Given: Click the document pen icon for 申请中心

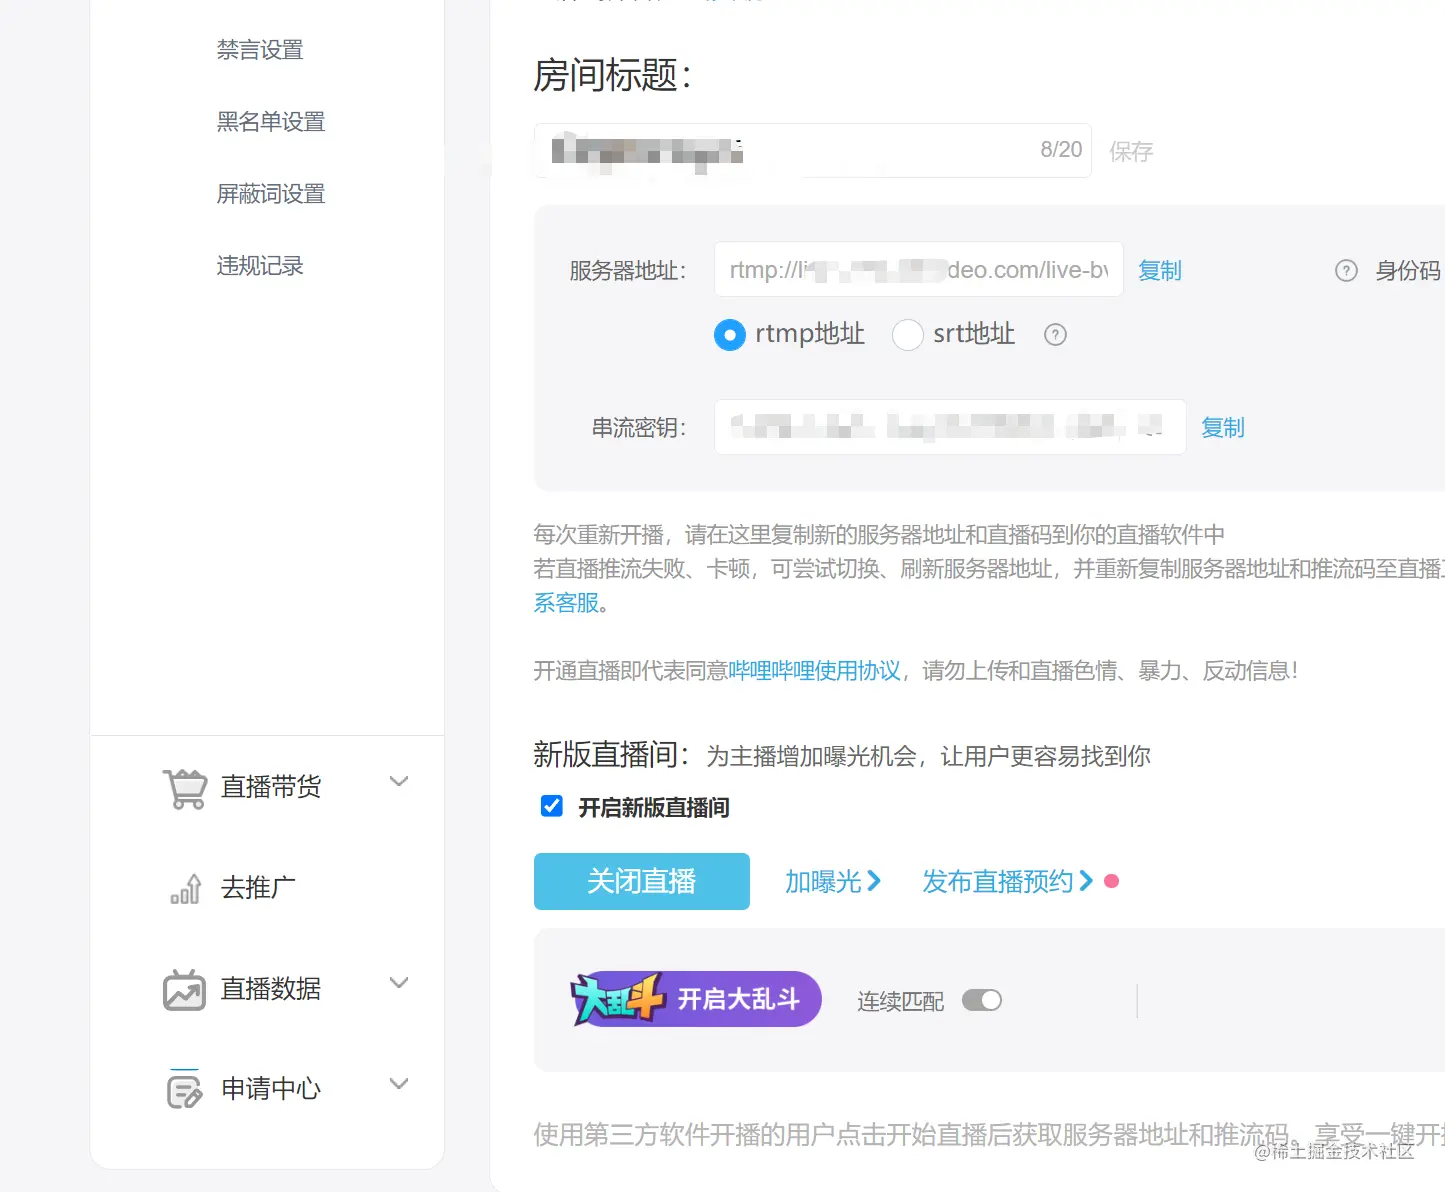Looking at the screenshot, I should tap(185, 1089).
